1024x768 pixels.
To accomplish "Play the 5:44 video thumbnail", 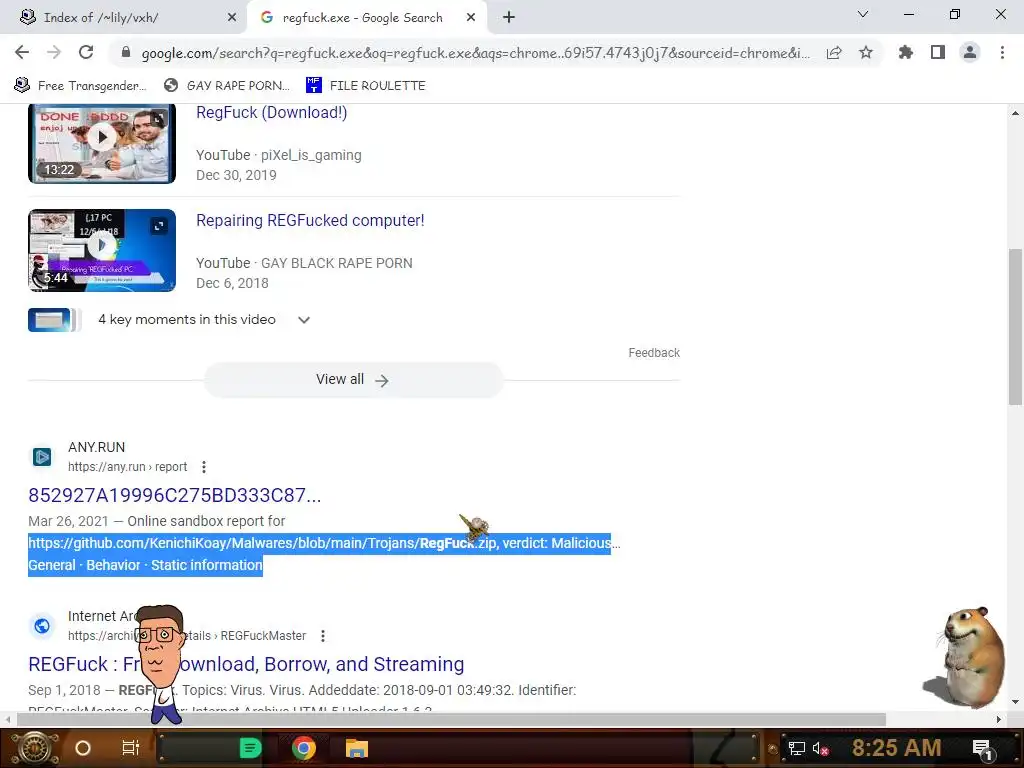I will point(102,246).
